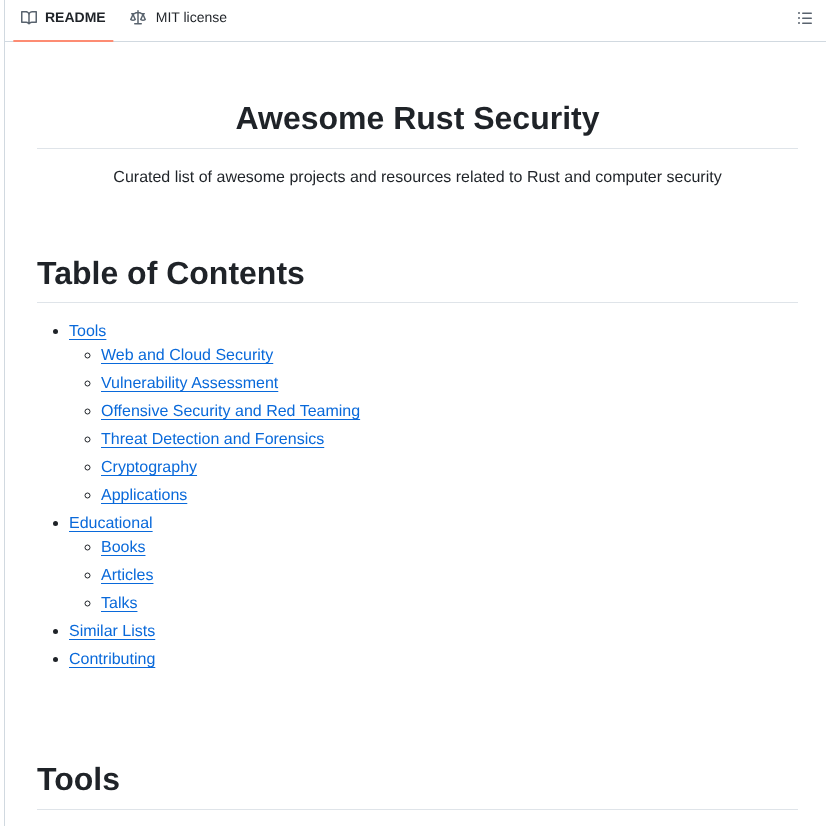Open the Books link under Educational

(123, 547)
